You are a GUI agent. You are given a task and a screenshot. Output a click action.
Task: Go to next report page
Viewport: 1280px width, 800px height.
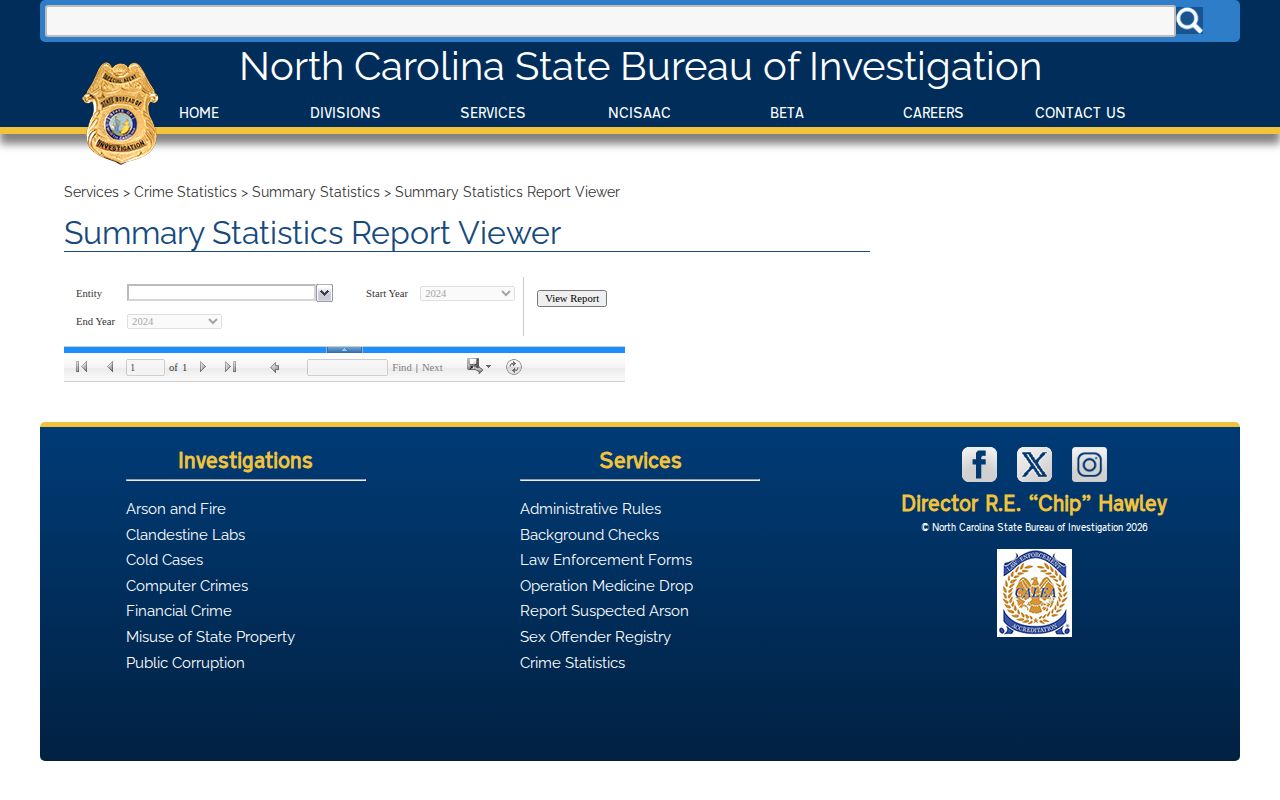coord(203,367)
